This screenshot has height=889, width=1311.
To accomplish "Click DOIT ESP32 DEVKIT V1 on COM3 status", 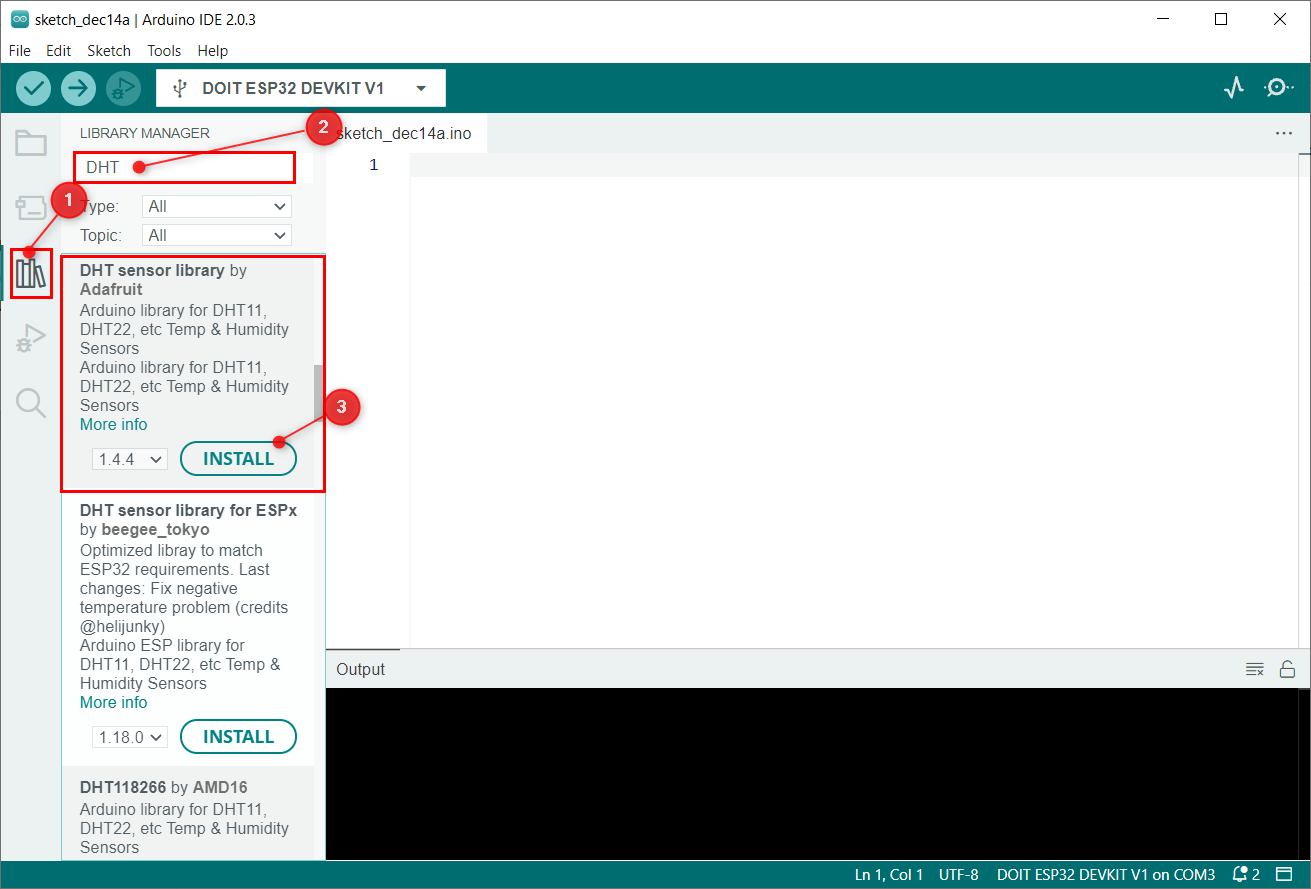I will click(1106, 875).
